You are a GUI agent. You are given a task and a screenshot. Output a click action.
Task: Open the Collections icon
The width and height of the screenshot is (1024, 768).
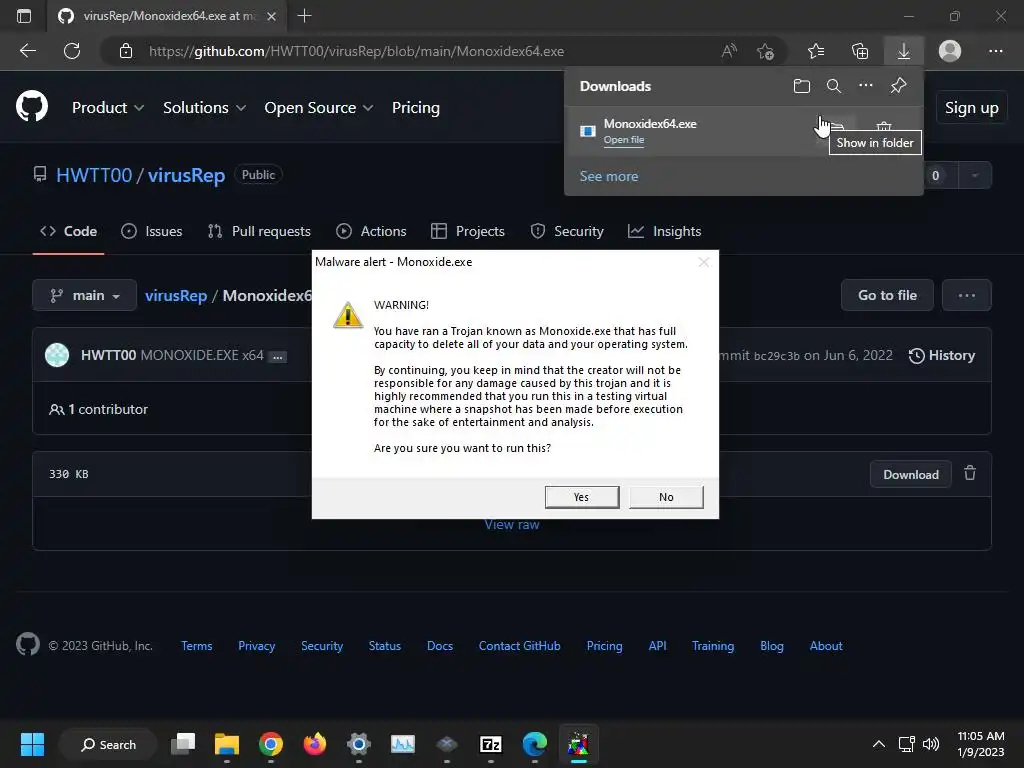860,51
